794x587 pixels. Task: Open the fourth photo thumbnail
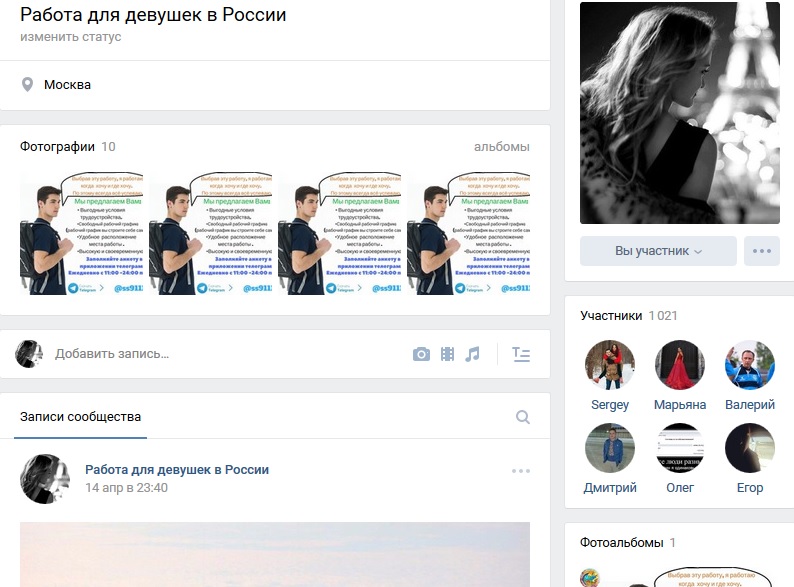click(x=468, y=233)
